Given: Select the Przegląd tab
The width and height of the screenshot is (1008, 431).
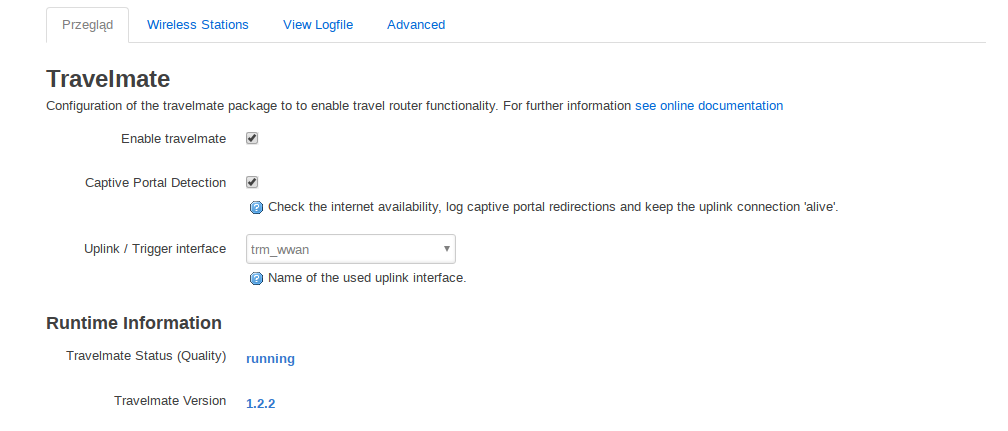Looking at the screenshot, I should point(87,25).
